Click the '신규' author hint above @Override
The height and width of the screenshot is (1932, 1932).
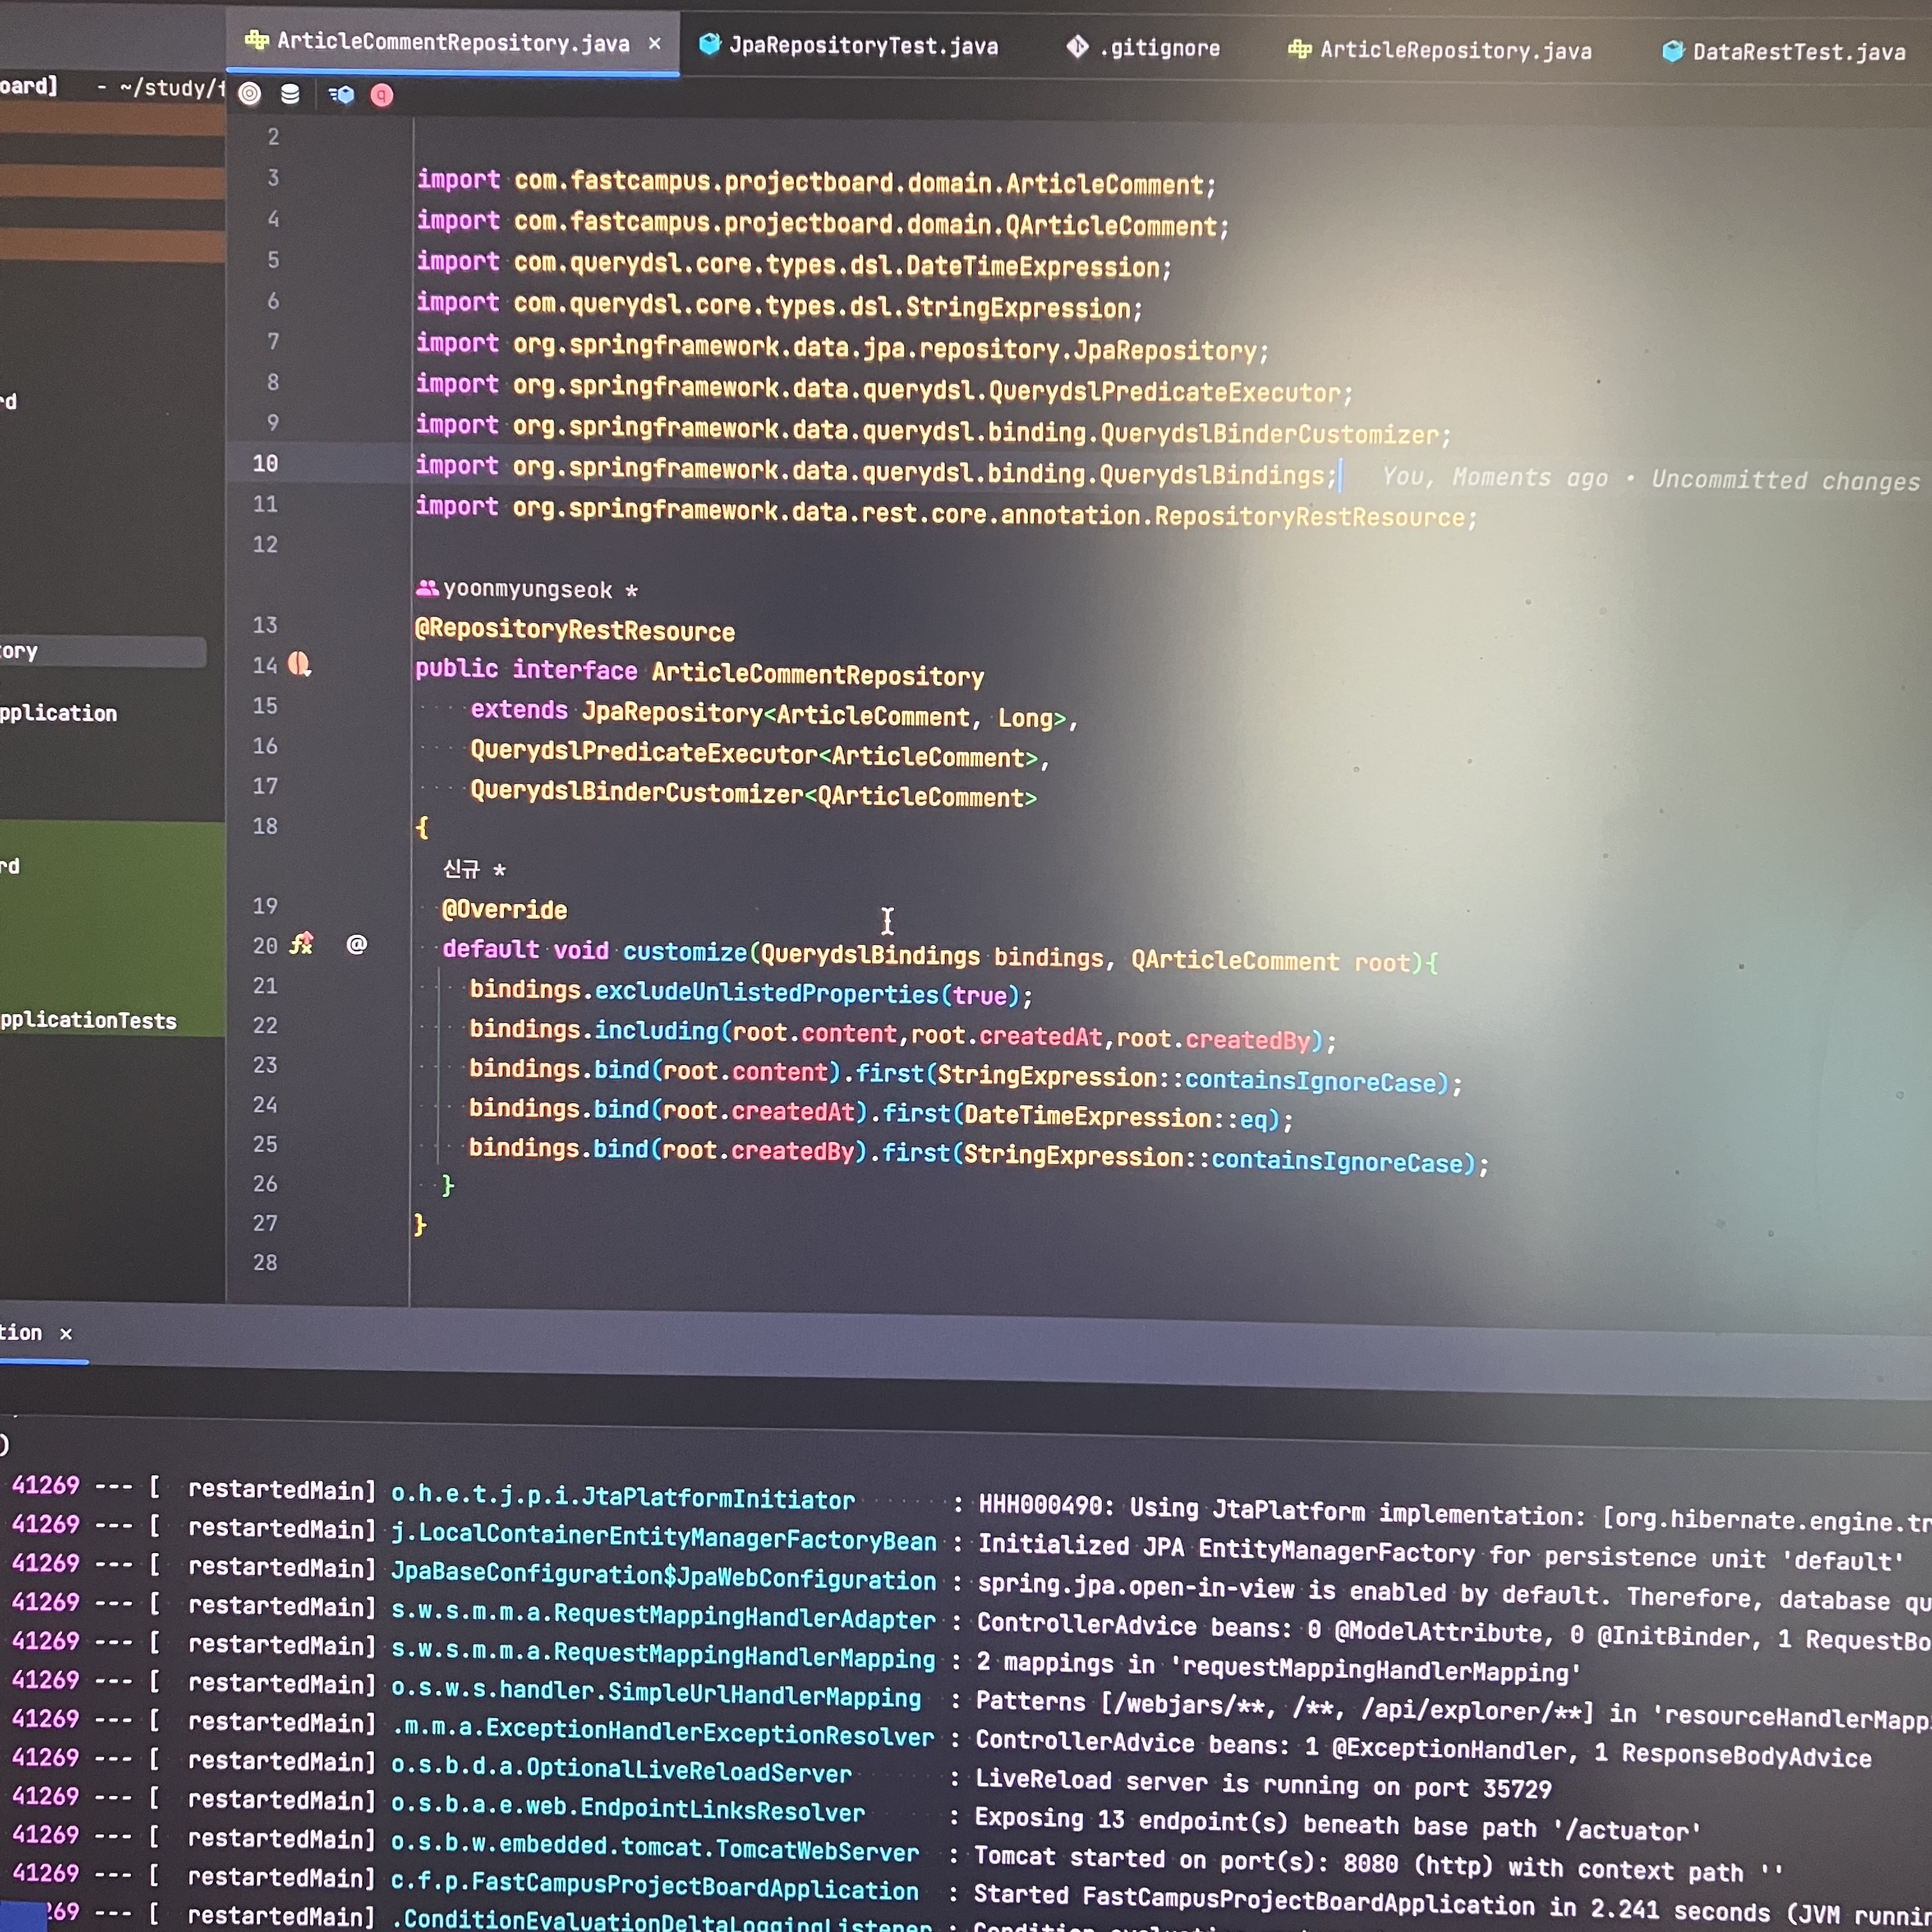[x=462, y=869]
